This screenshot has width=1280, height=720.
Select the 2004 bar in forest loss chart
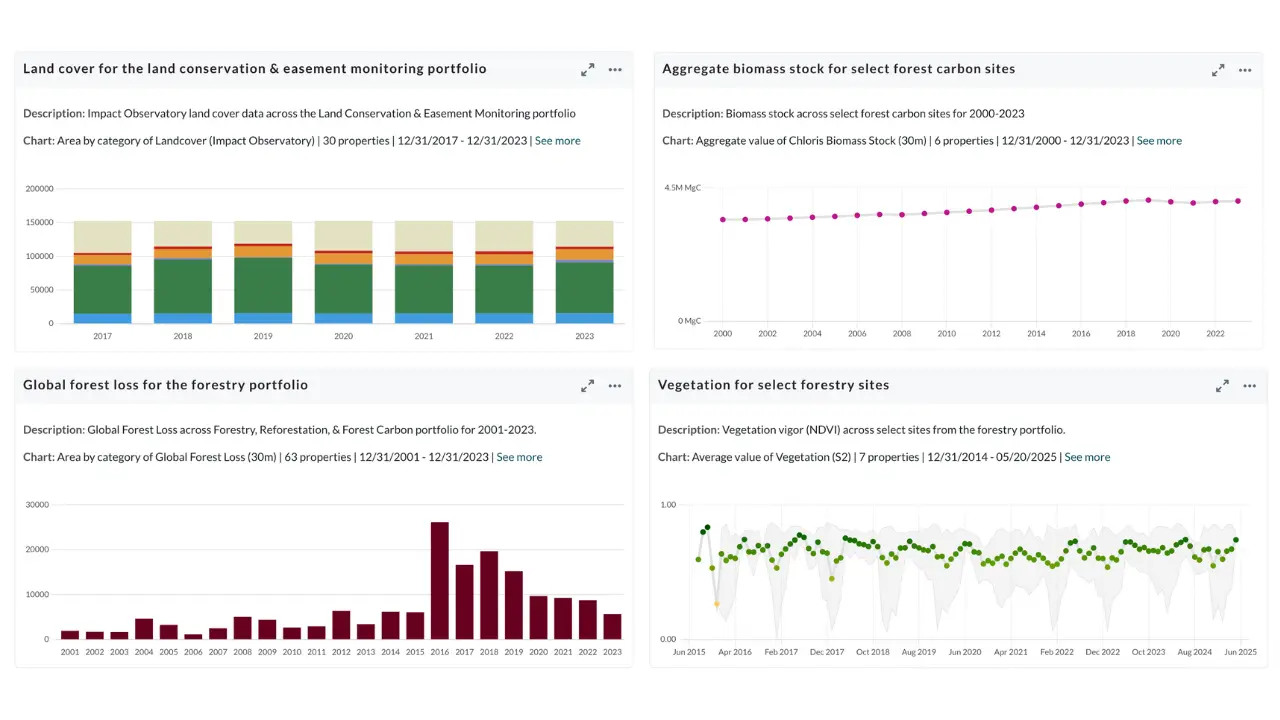click(144, 629)
